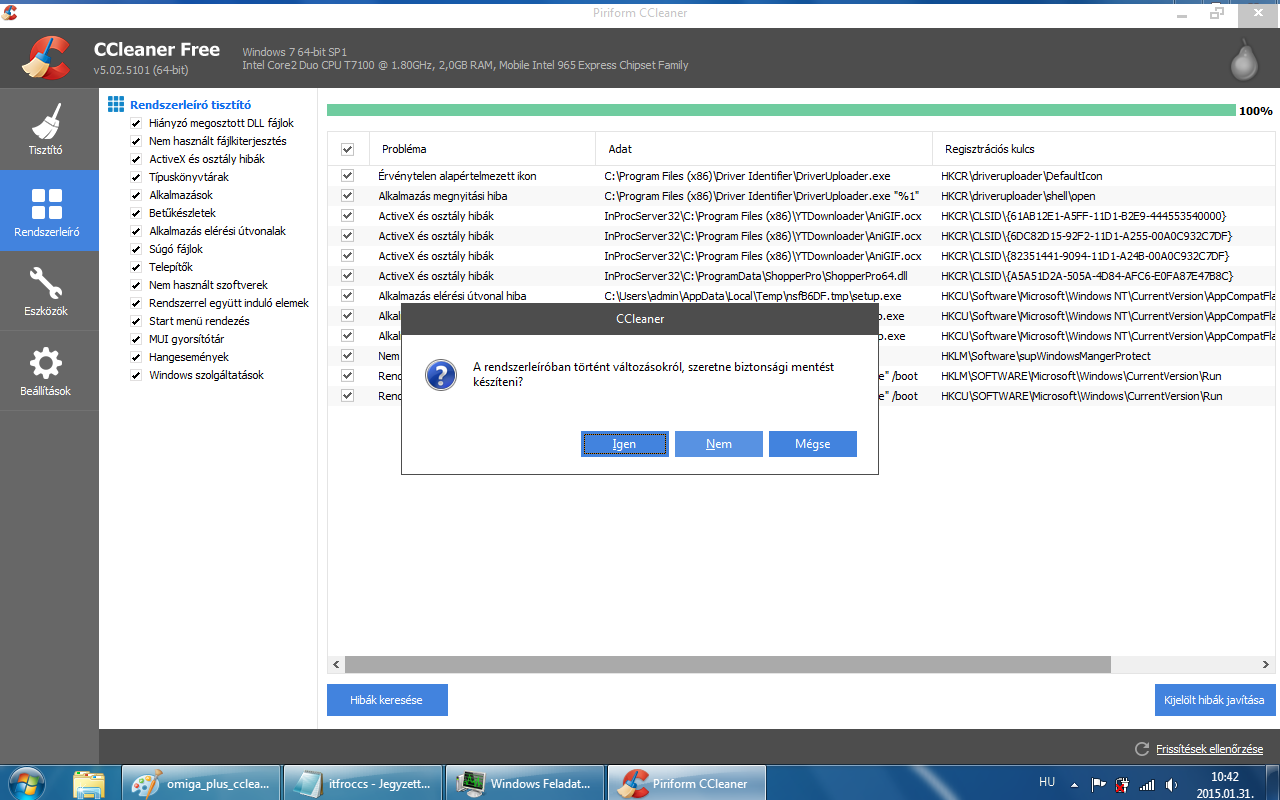Sort by Probléma column header
Viewport: 1280px width, 800px height.
(x=404, y=149)
